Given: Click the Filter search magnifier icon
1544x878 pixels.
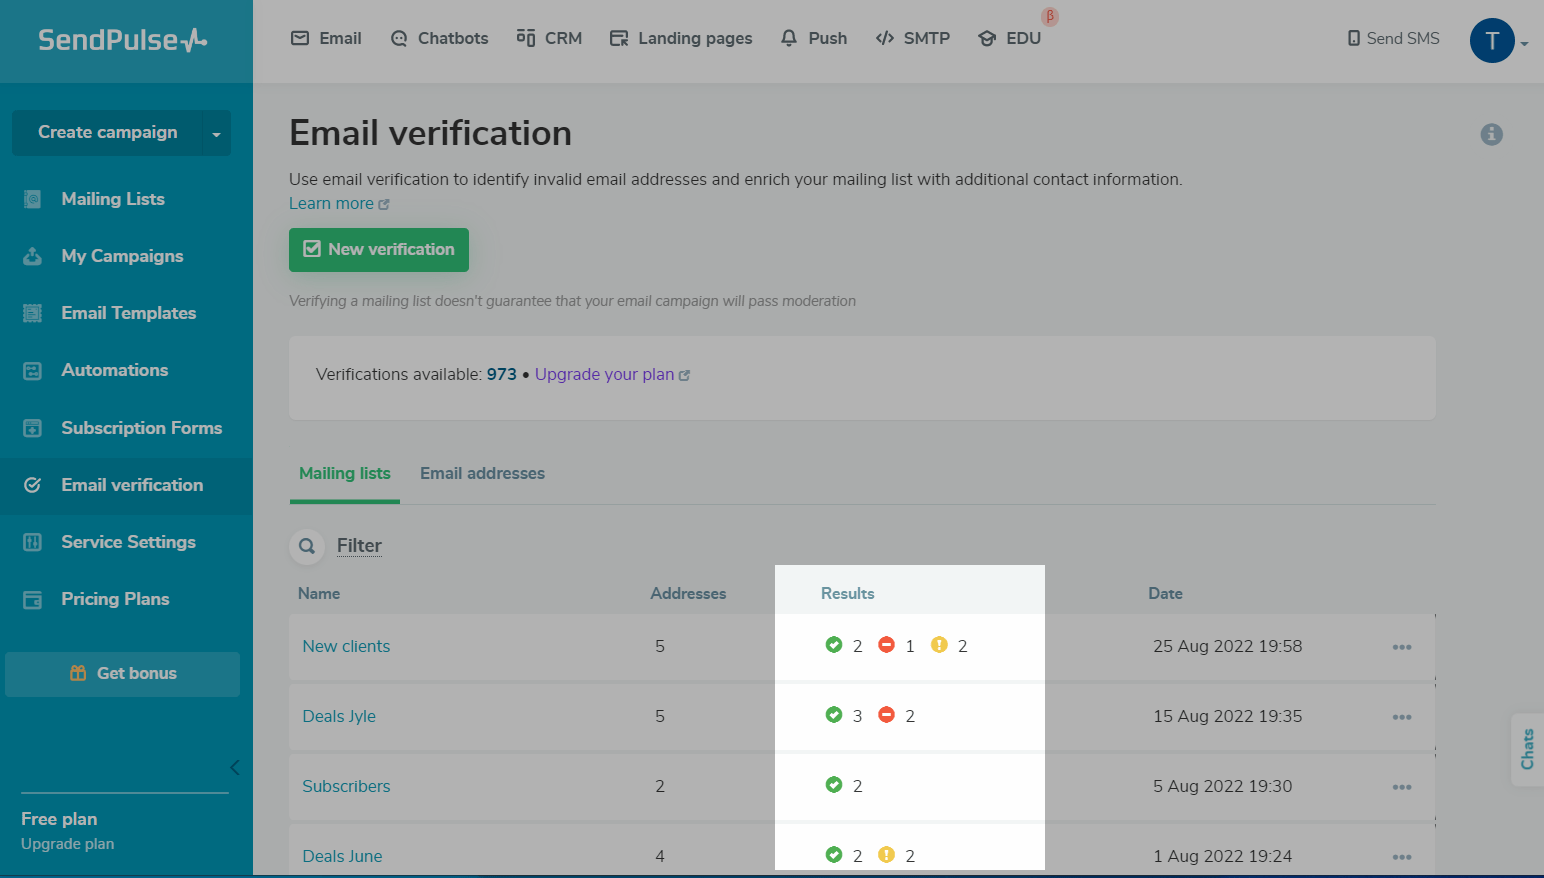Looking at the screenshot, I should 307,546.
